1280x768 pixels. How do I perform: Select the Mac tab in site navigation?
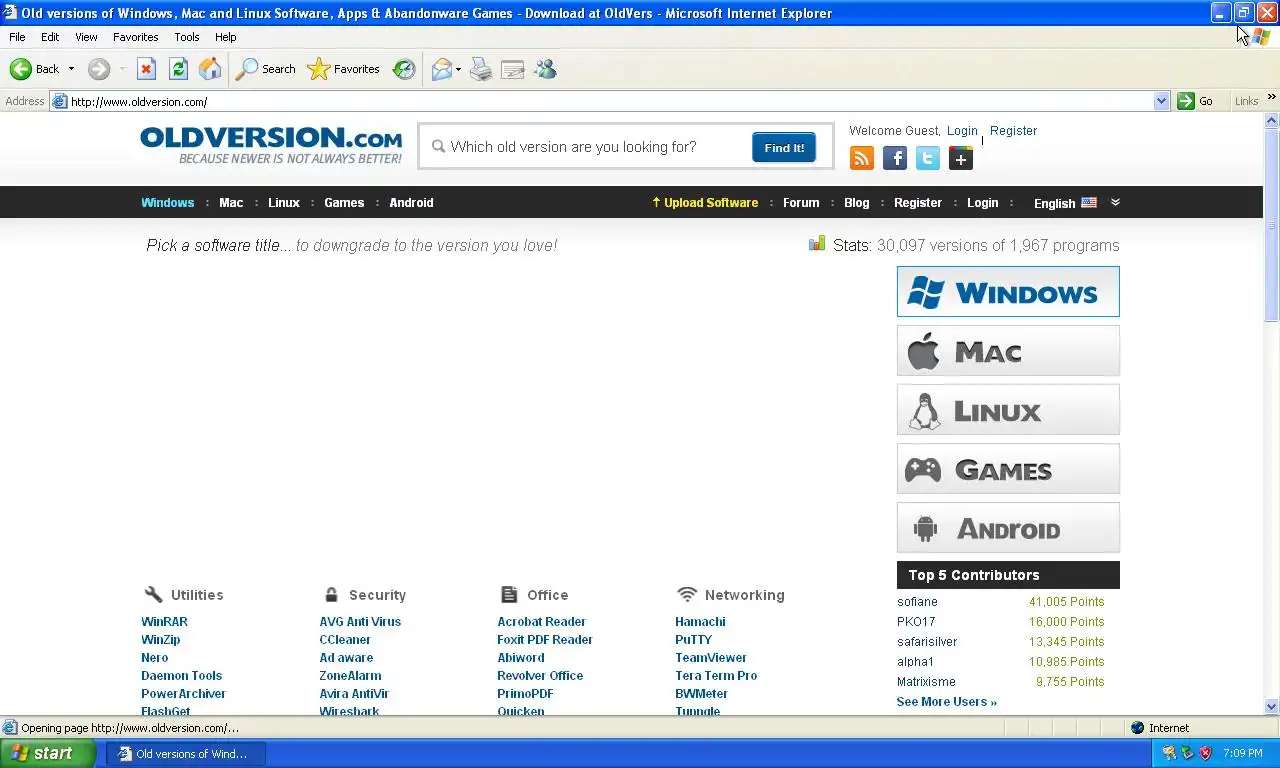(231, 202)
